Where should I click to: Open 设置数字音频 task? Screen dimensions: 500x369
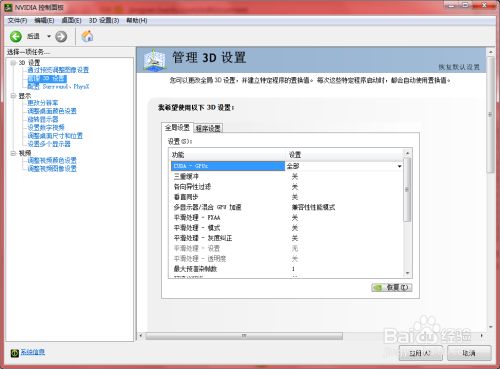(46, 127)
